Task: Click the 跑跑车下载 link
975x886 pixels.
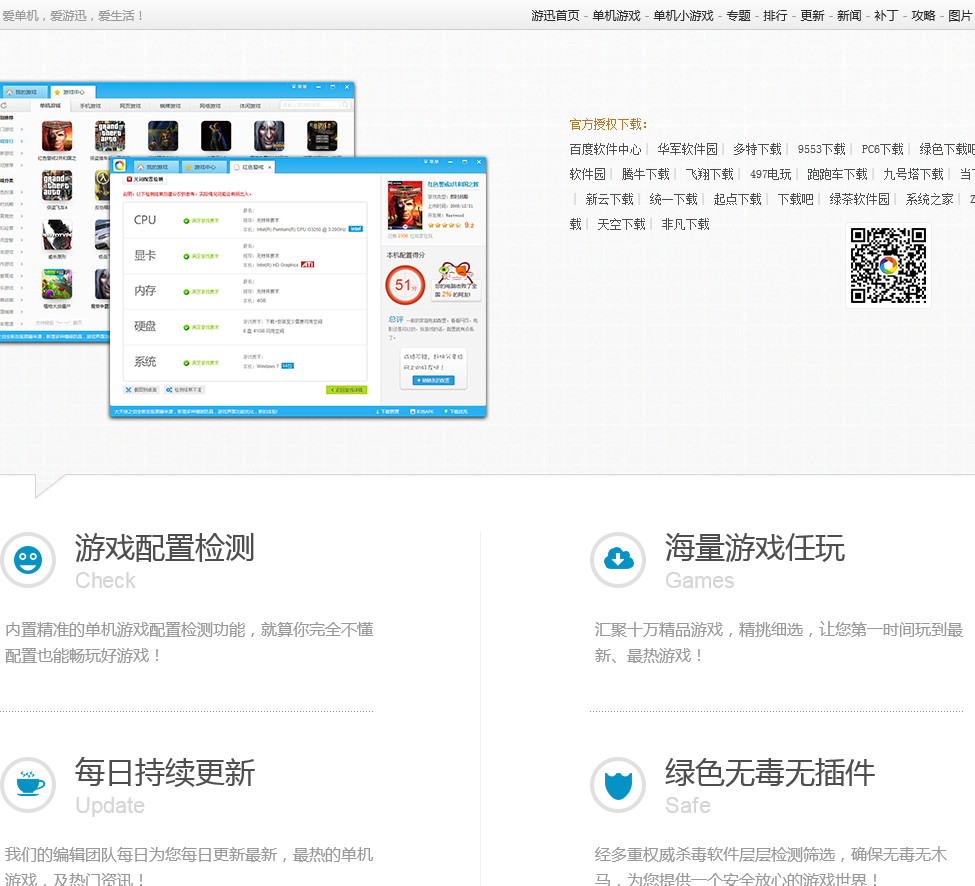Action: pyautogui.click(x=837, y=174)
